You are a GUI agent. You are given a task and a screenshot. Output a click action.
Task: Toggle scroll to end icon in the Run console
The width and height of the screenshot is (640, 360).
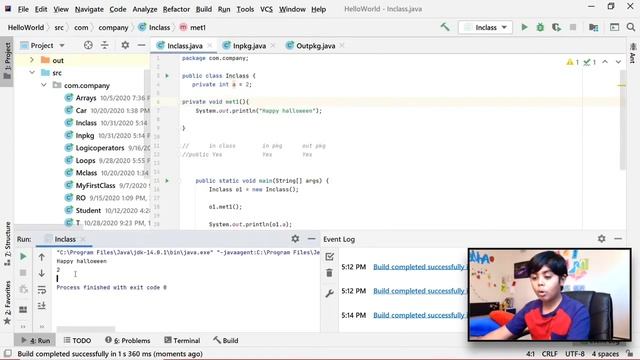coord(42,306)
